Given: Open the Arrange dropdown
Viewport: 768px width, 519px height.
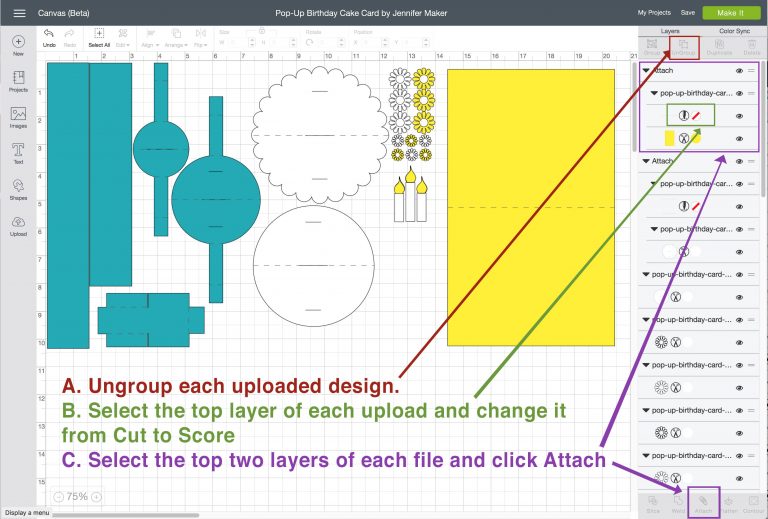Looking at the screenshot, I should click(x=176, y=38).
